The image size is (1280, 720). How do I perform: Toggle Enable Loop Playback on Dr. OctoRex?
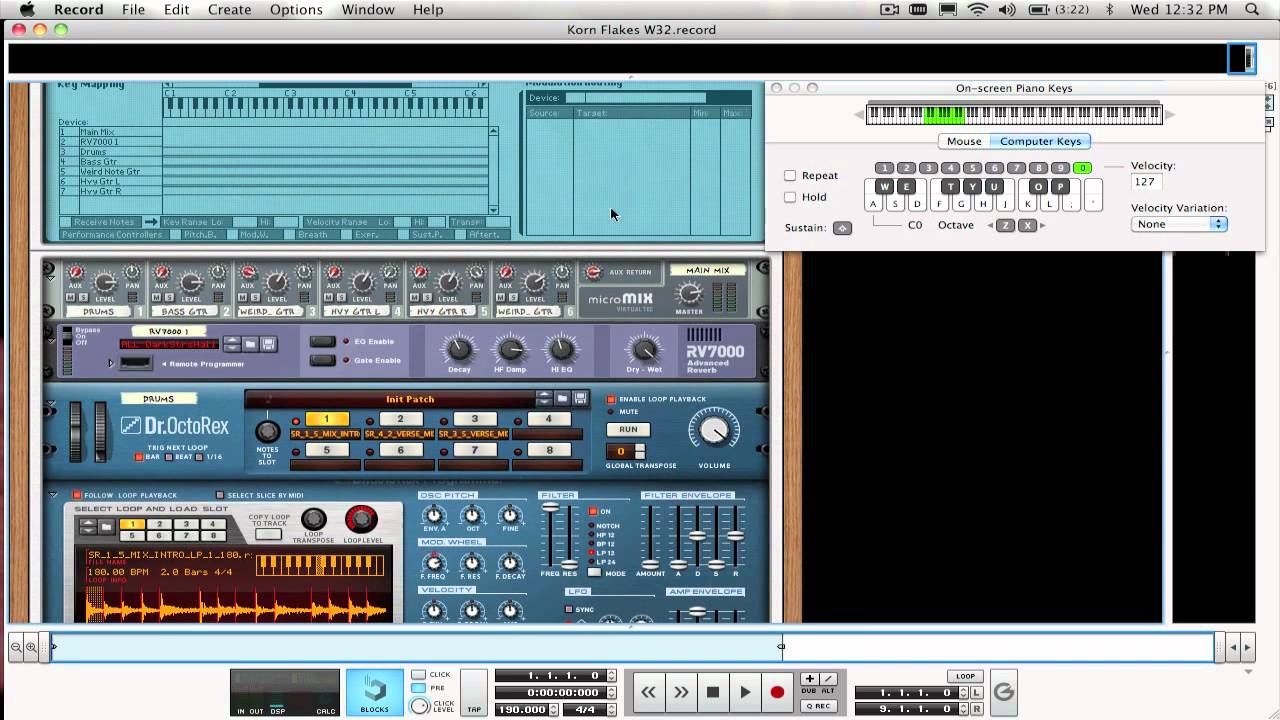(x=612, y=399)
